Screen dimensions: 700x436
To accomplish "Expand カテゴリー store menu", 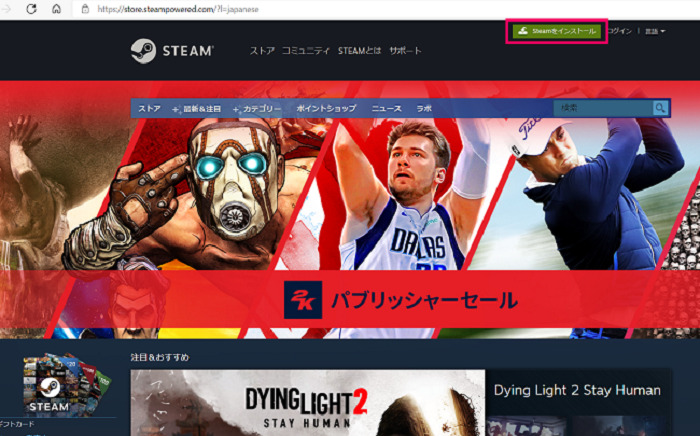I will (x=257, y=108).
